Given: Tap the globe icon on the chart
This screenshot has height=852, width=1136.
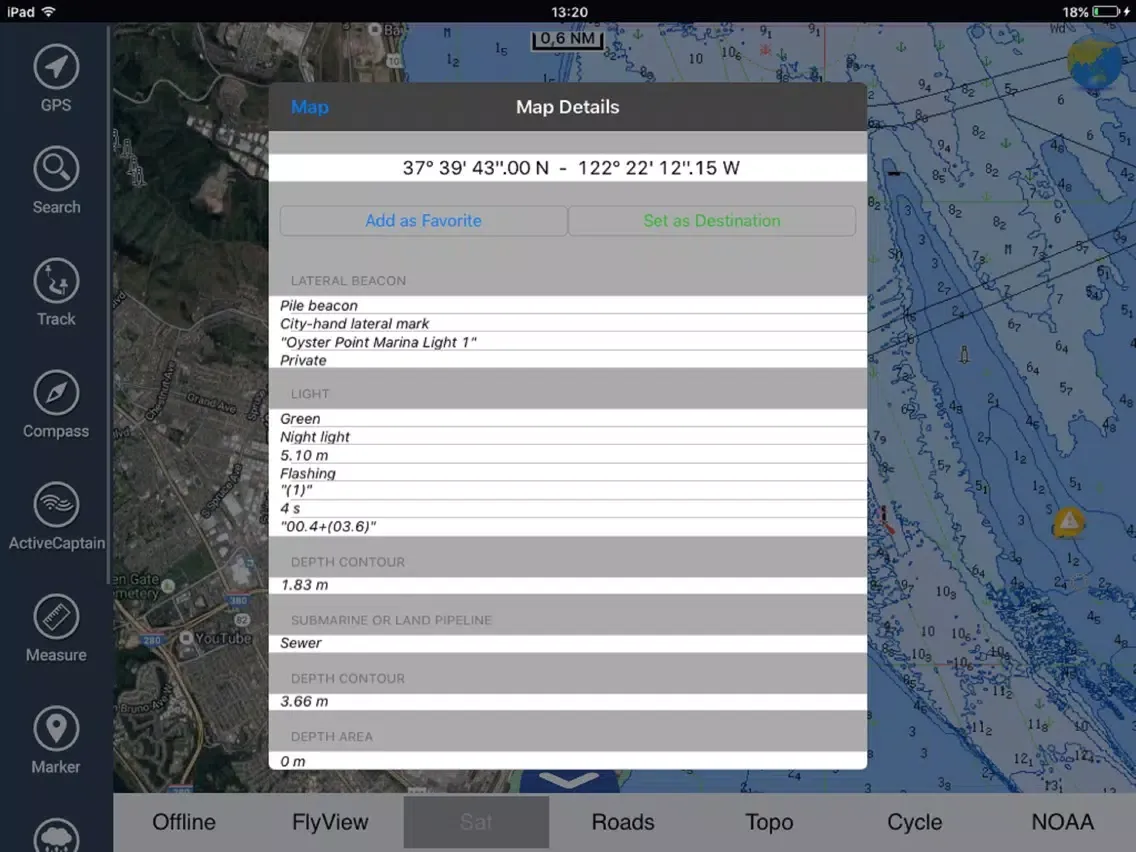Looking at the screenshot, I should (x=1094, y=63).
